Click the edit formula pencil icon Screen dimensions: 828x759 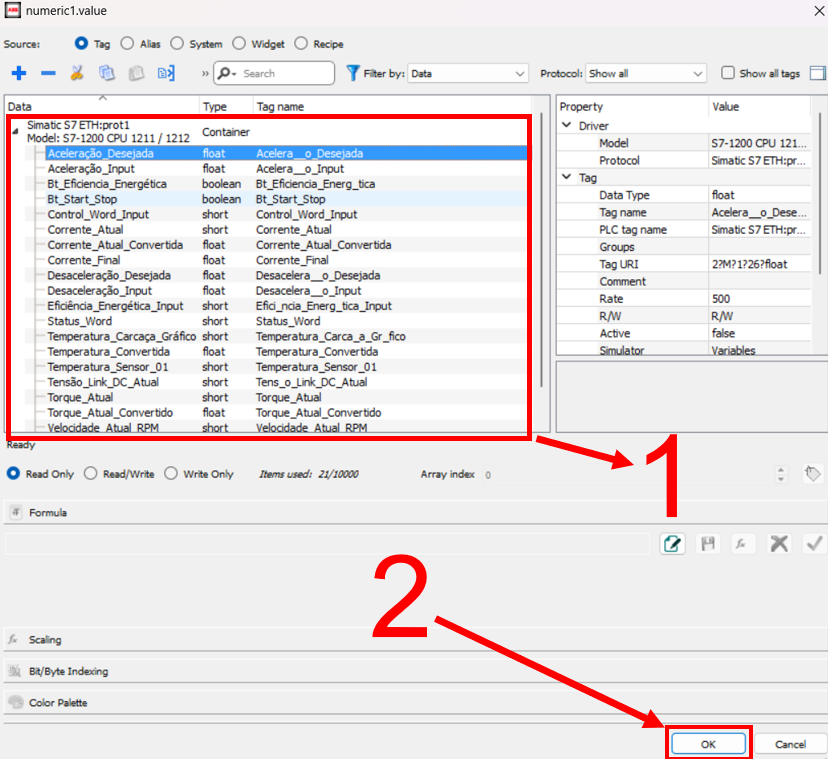click(673, 543)
